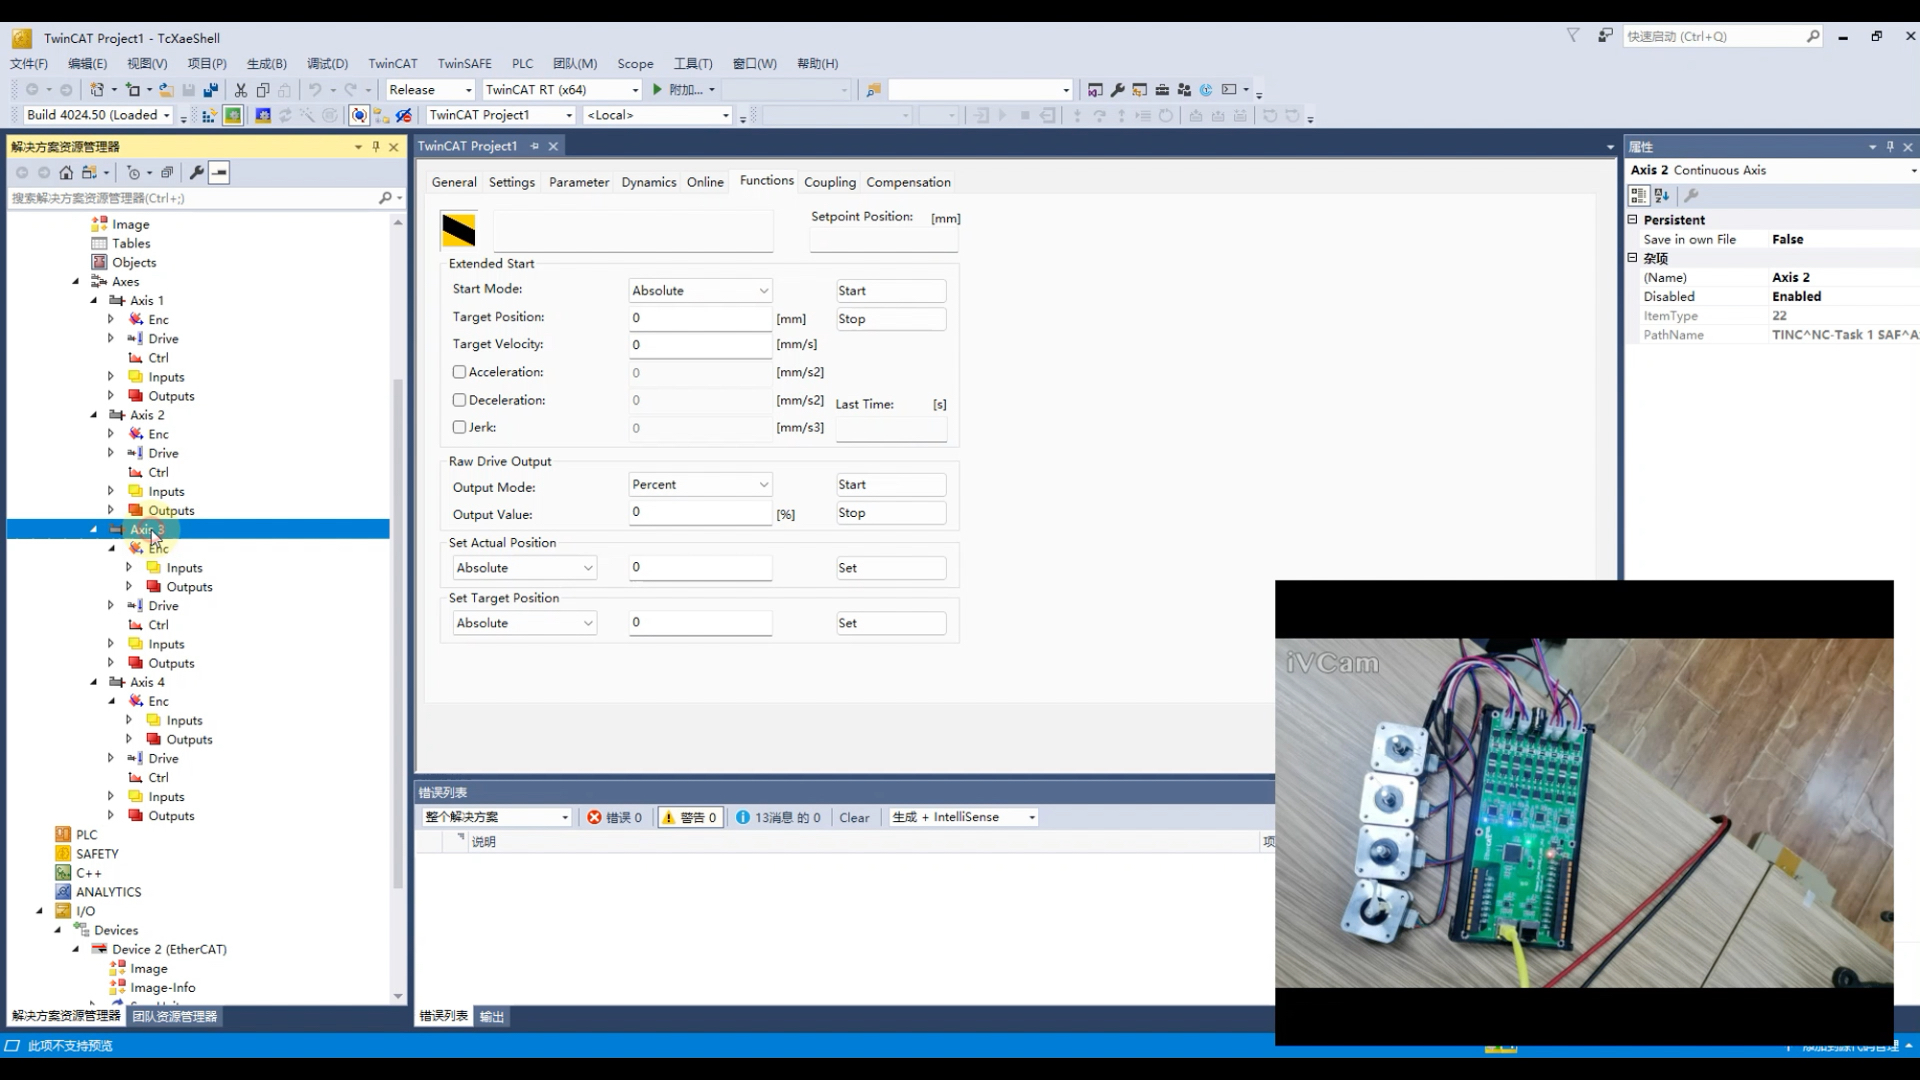
Task: Tick the Jerk checkbox
Action: click(x=459, y=427)
